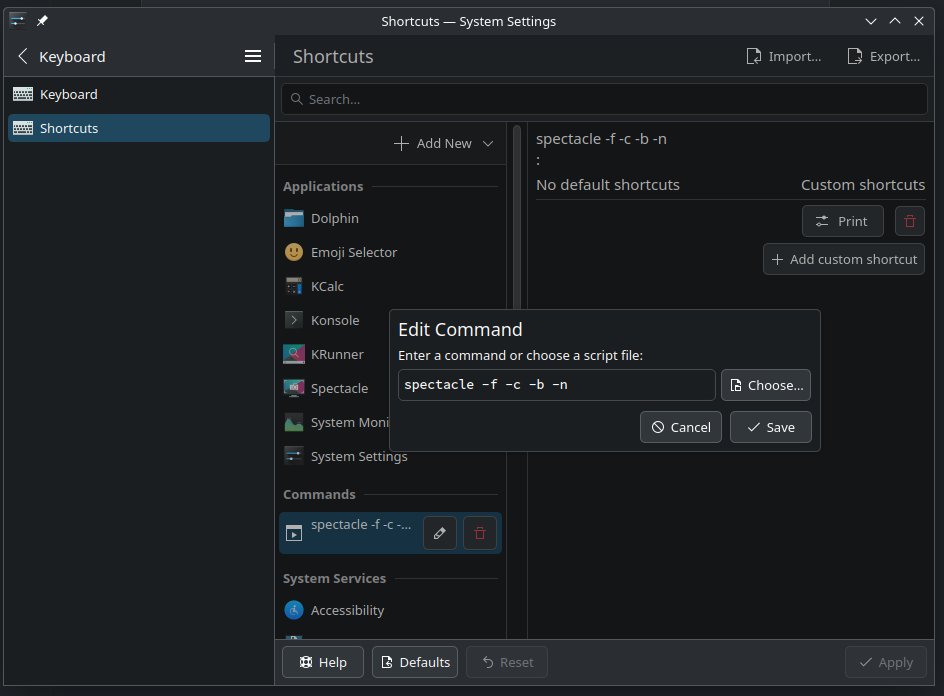
Task: Click the Dolphin folder icon
Action: tap(294, 219)
